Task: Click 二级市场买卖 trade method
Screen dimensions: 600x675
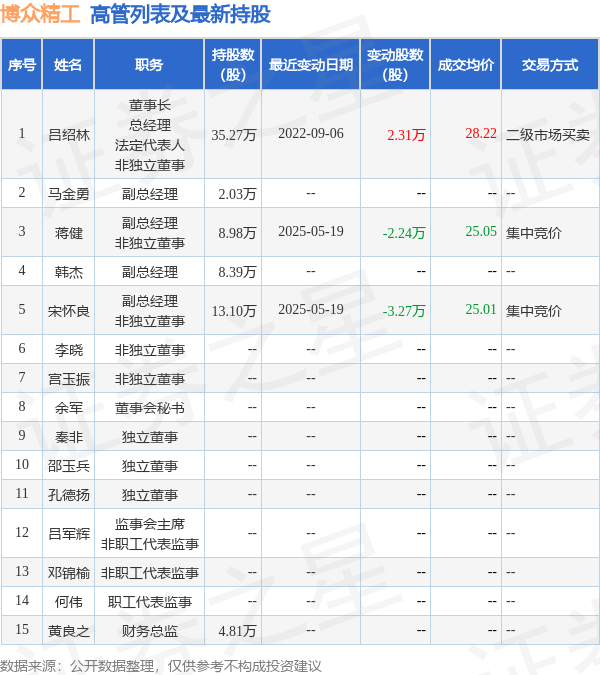Action: (547, 135)
